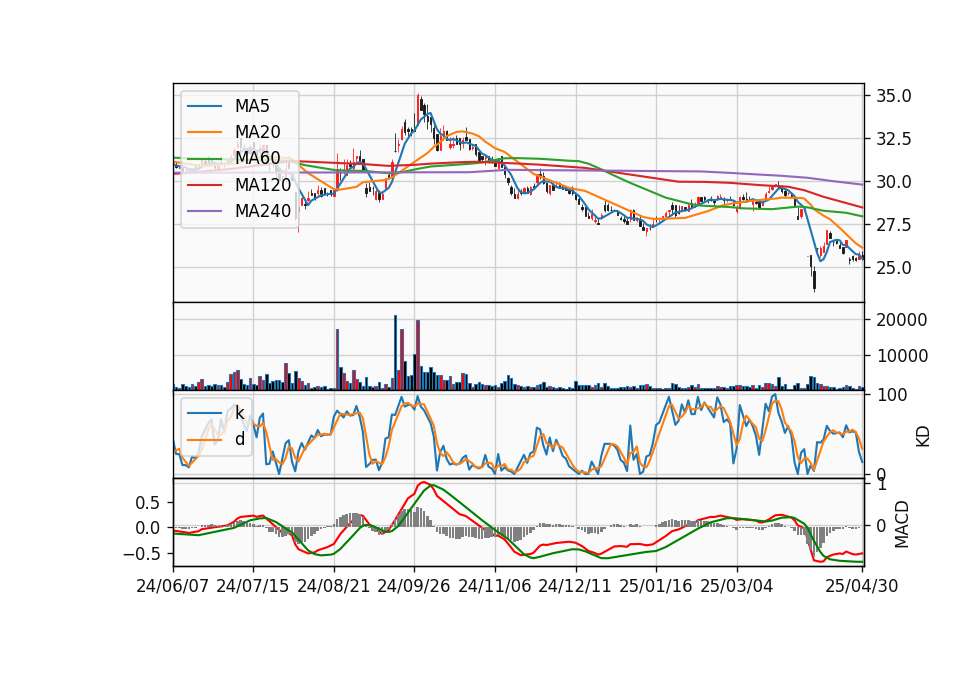This screenshot has width=960, height=690.
Task: Click the 25/04/30 date axis label
Action: pos(862,586)
